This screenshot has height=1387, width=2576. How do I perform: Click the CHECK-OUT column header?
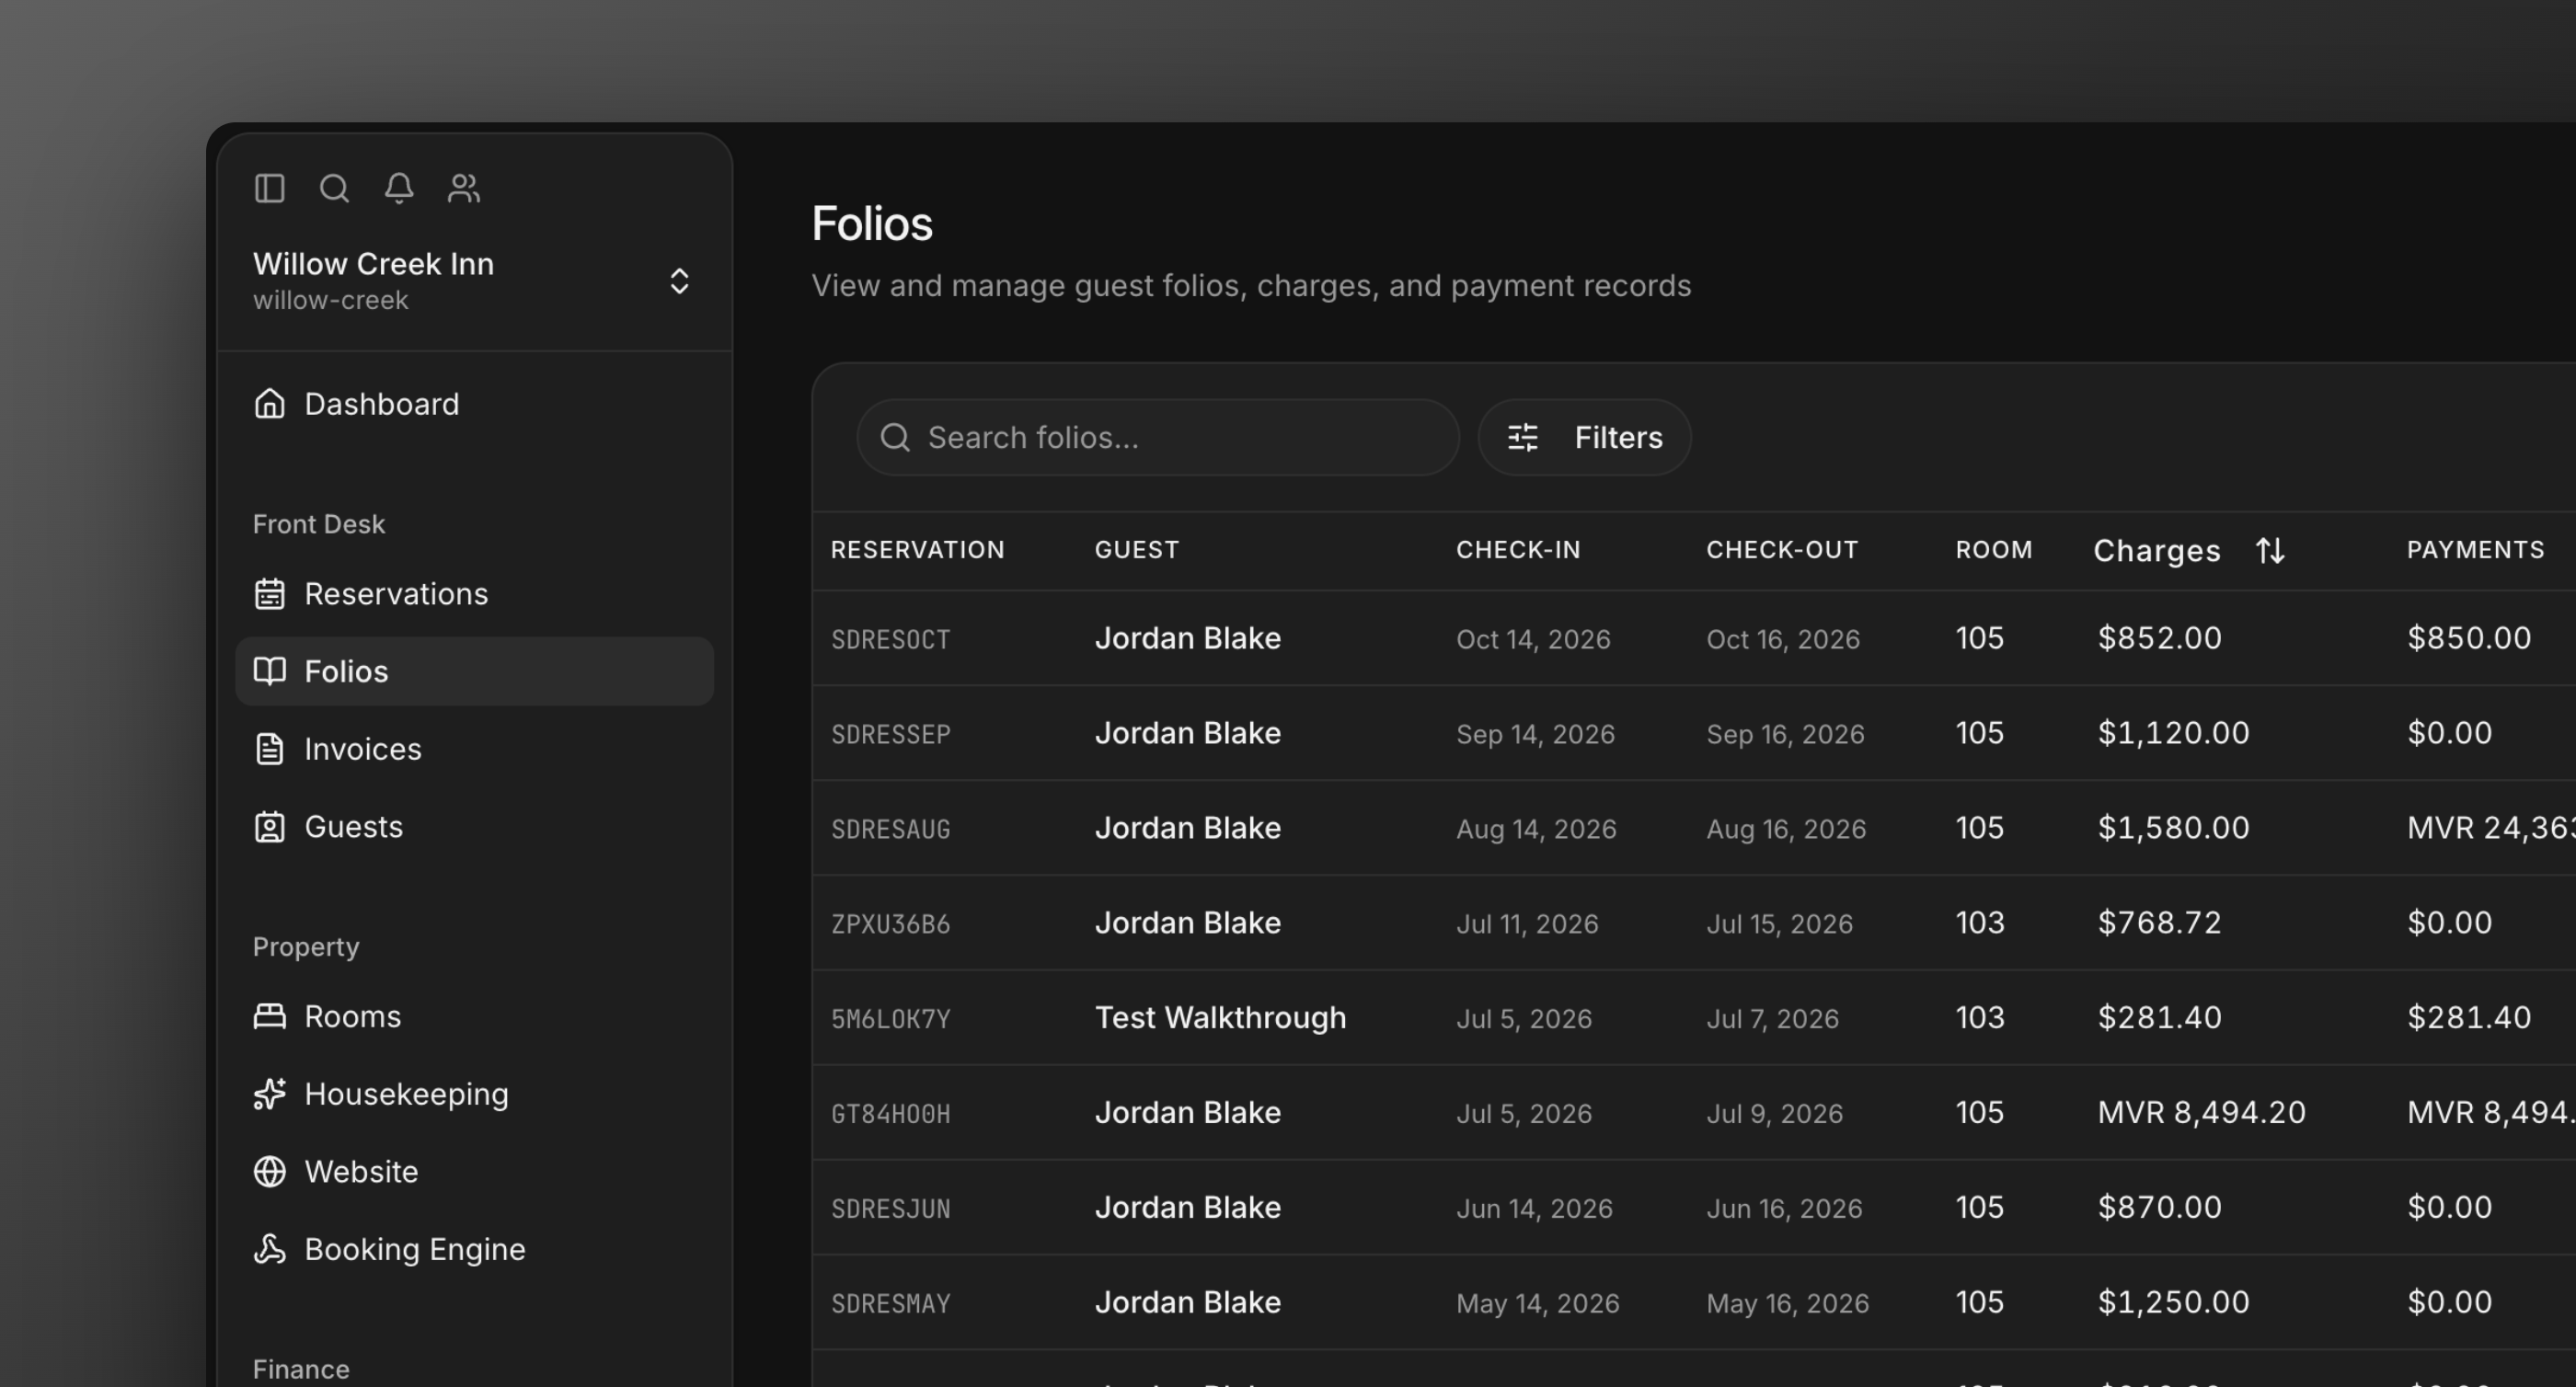pos(1782,550)
